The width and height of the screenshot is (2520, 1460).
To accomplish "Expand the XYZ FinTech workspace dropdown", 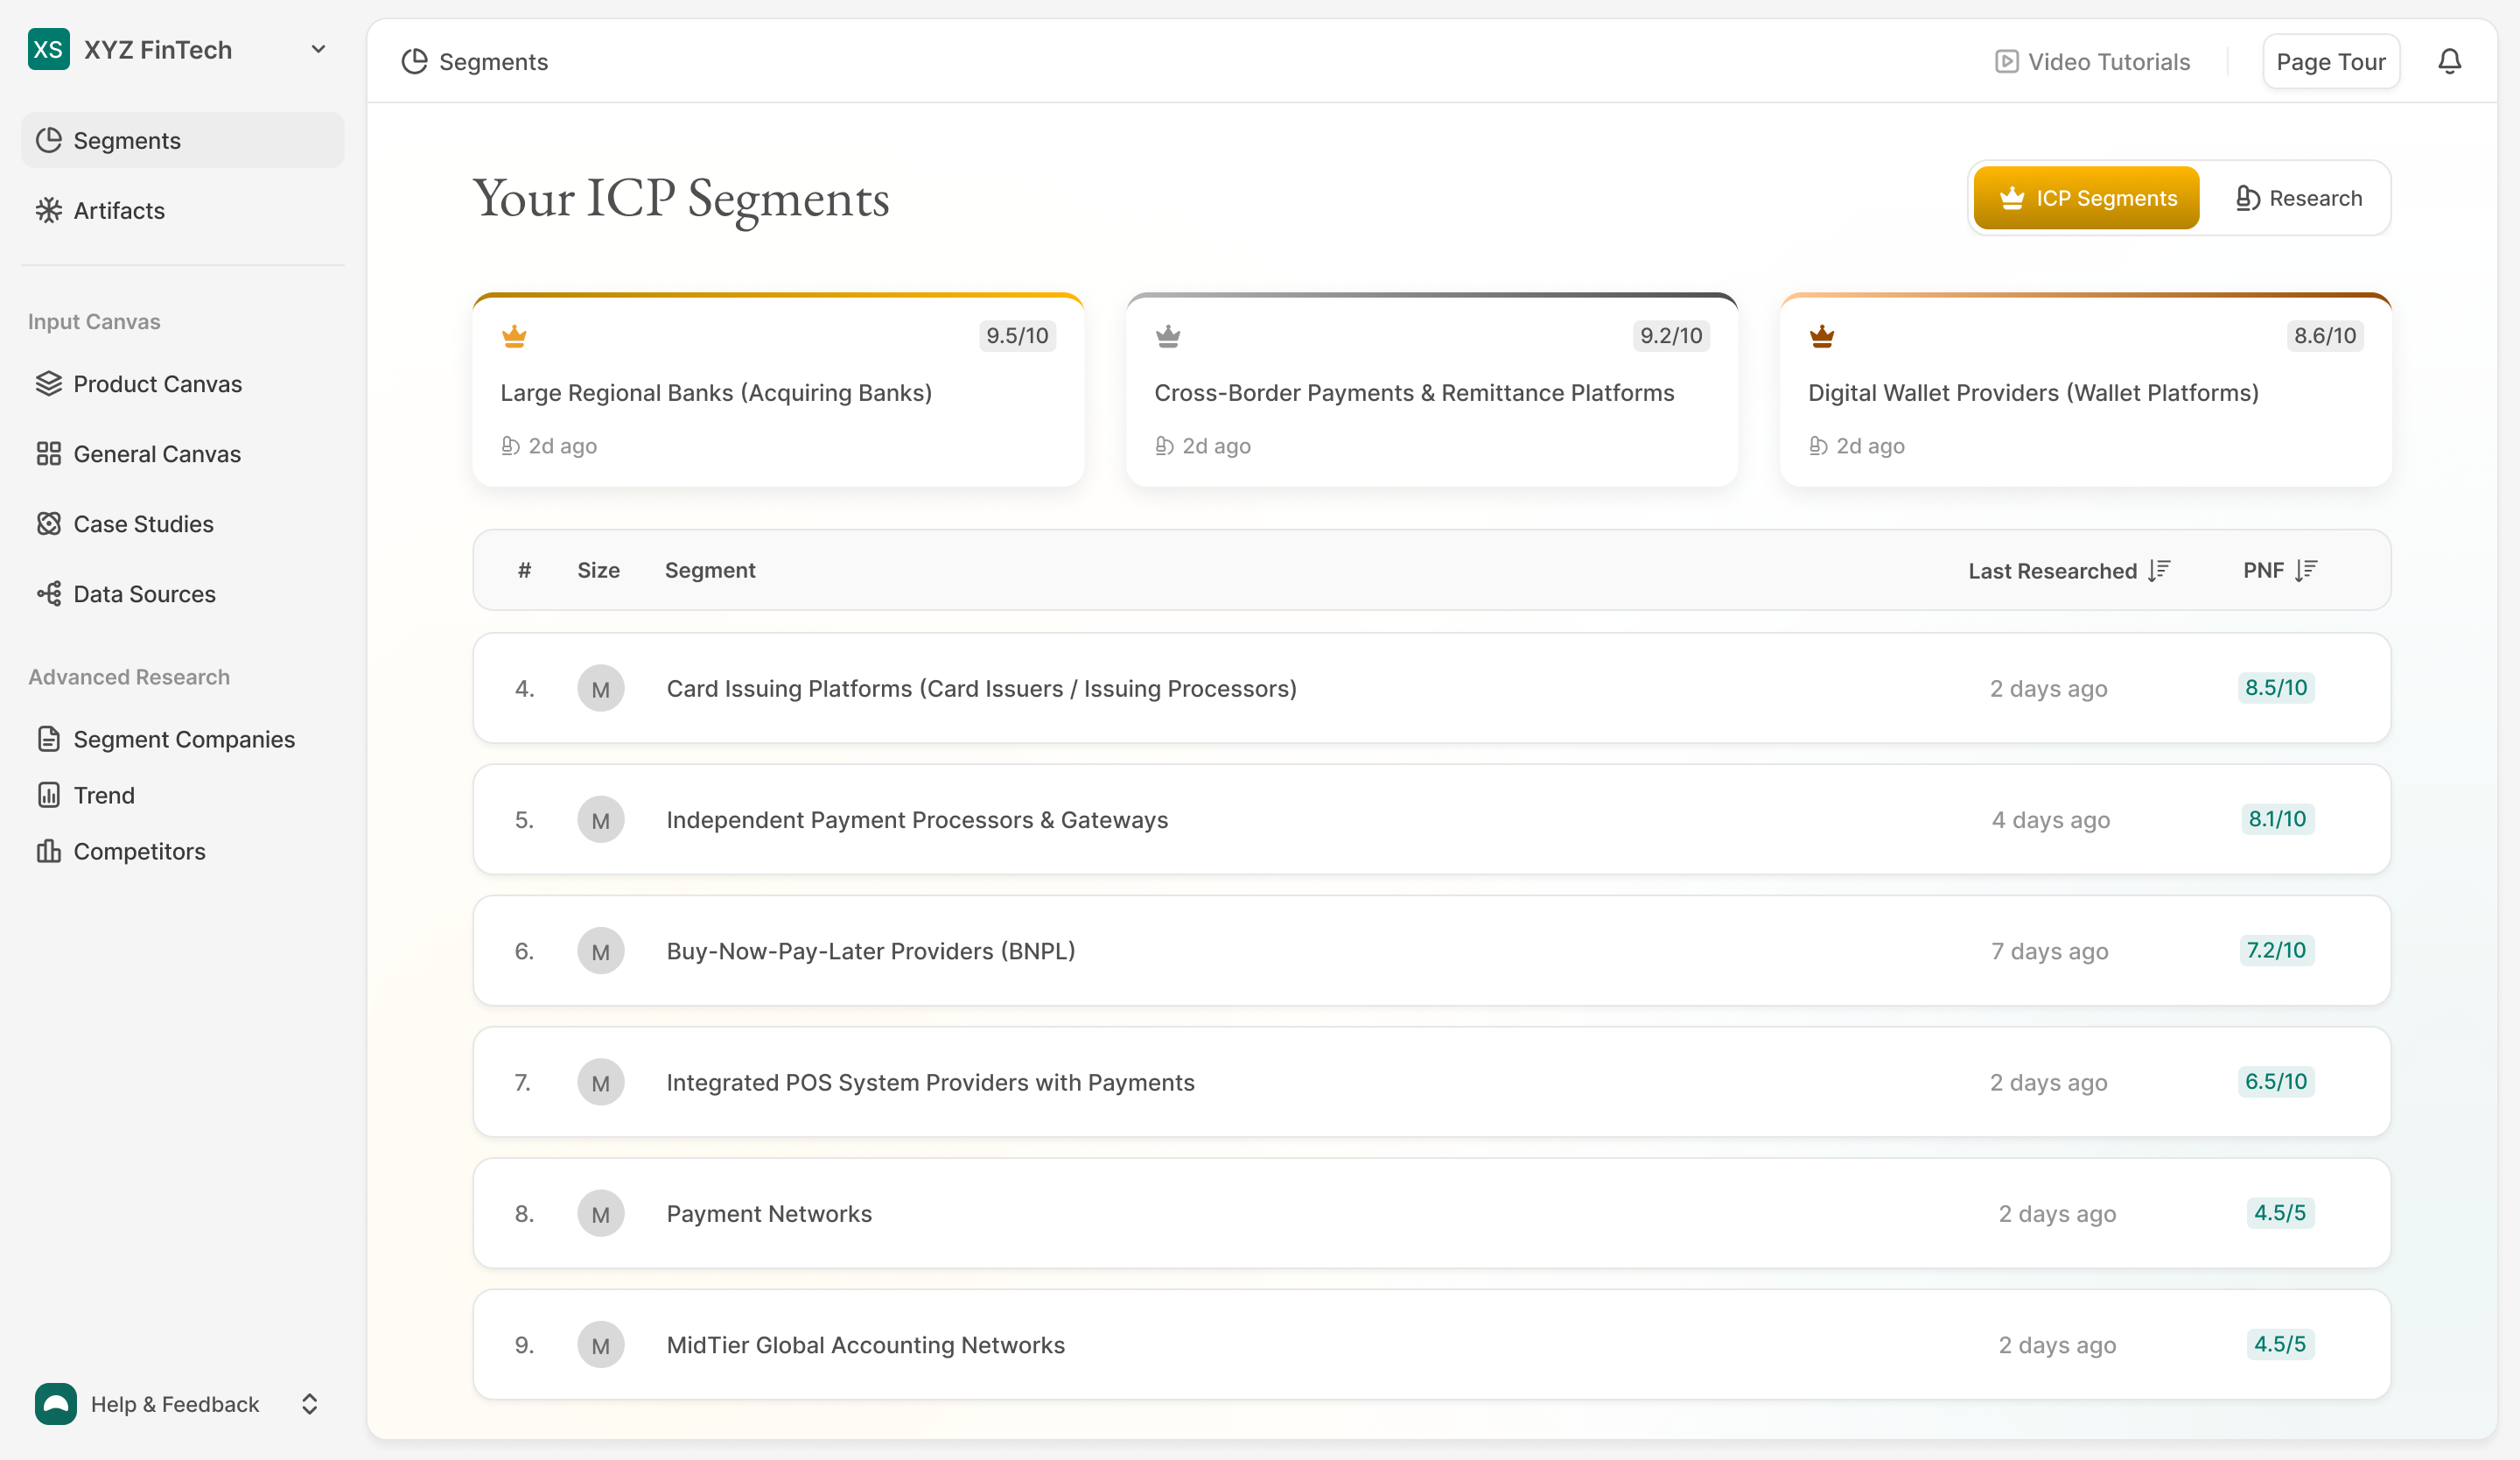I will coord(318,49).
